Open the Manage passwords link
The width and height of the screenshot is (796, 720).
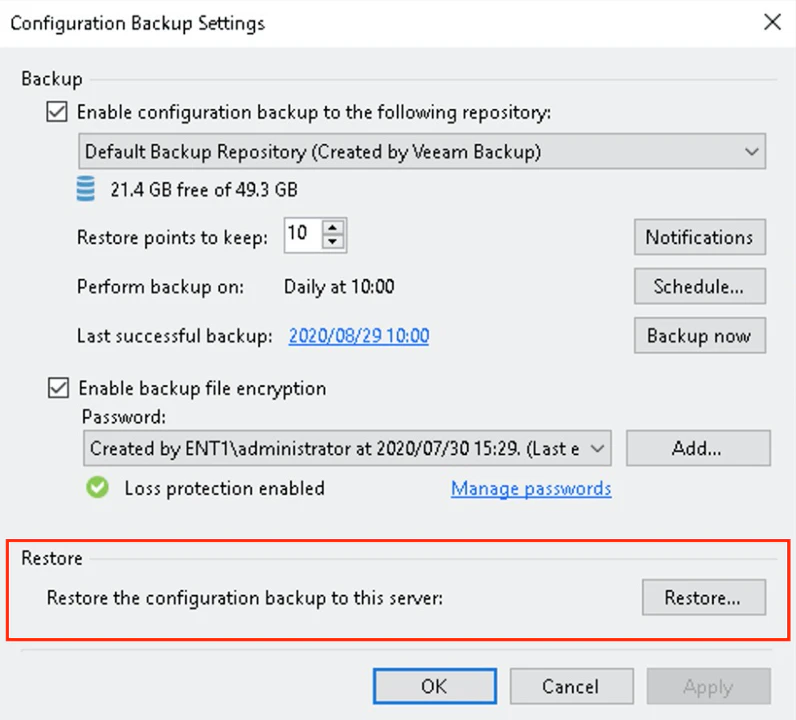[531, 488]
